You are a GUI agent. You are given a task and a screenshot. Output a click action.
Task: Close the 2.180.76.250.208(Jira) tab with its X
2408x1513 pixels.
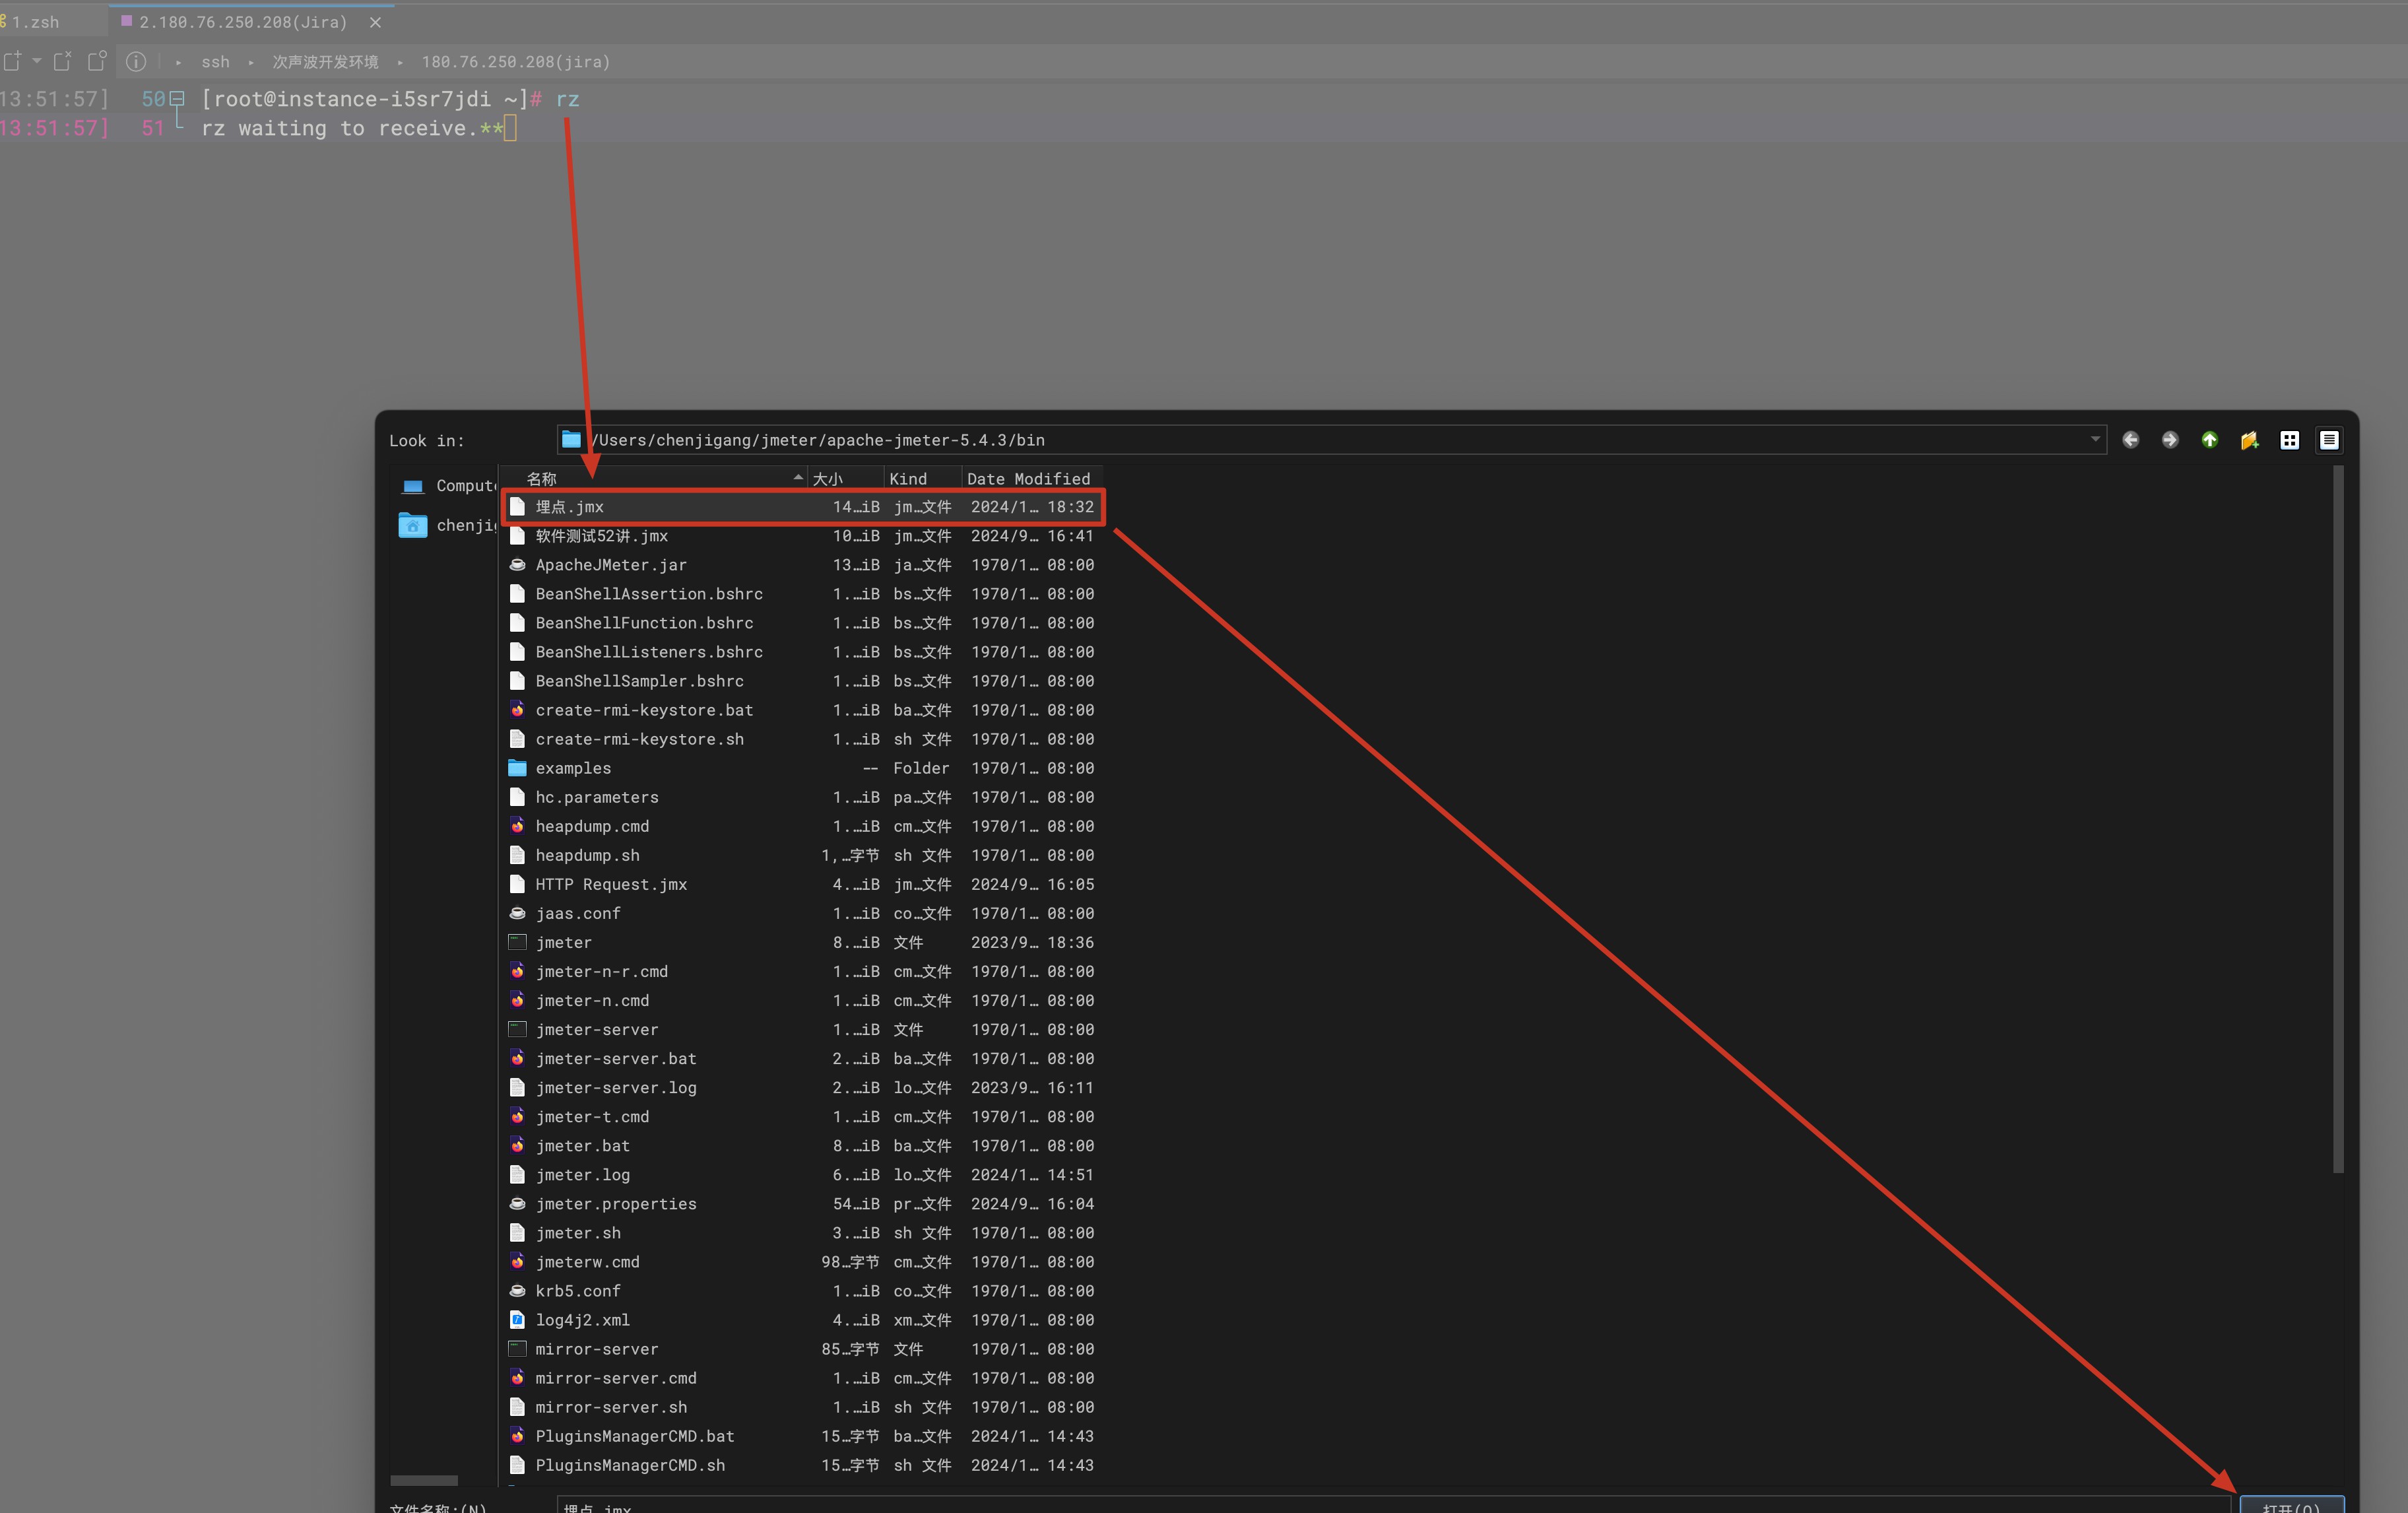375,22
